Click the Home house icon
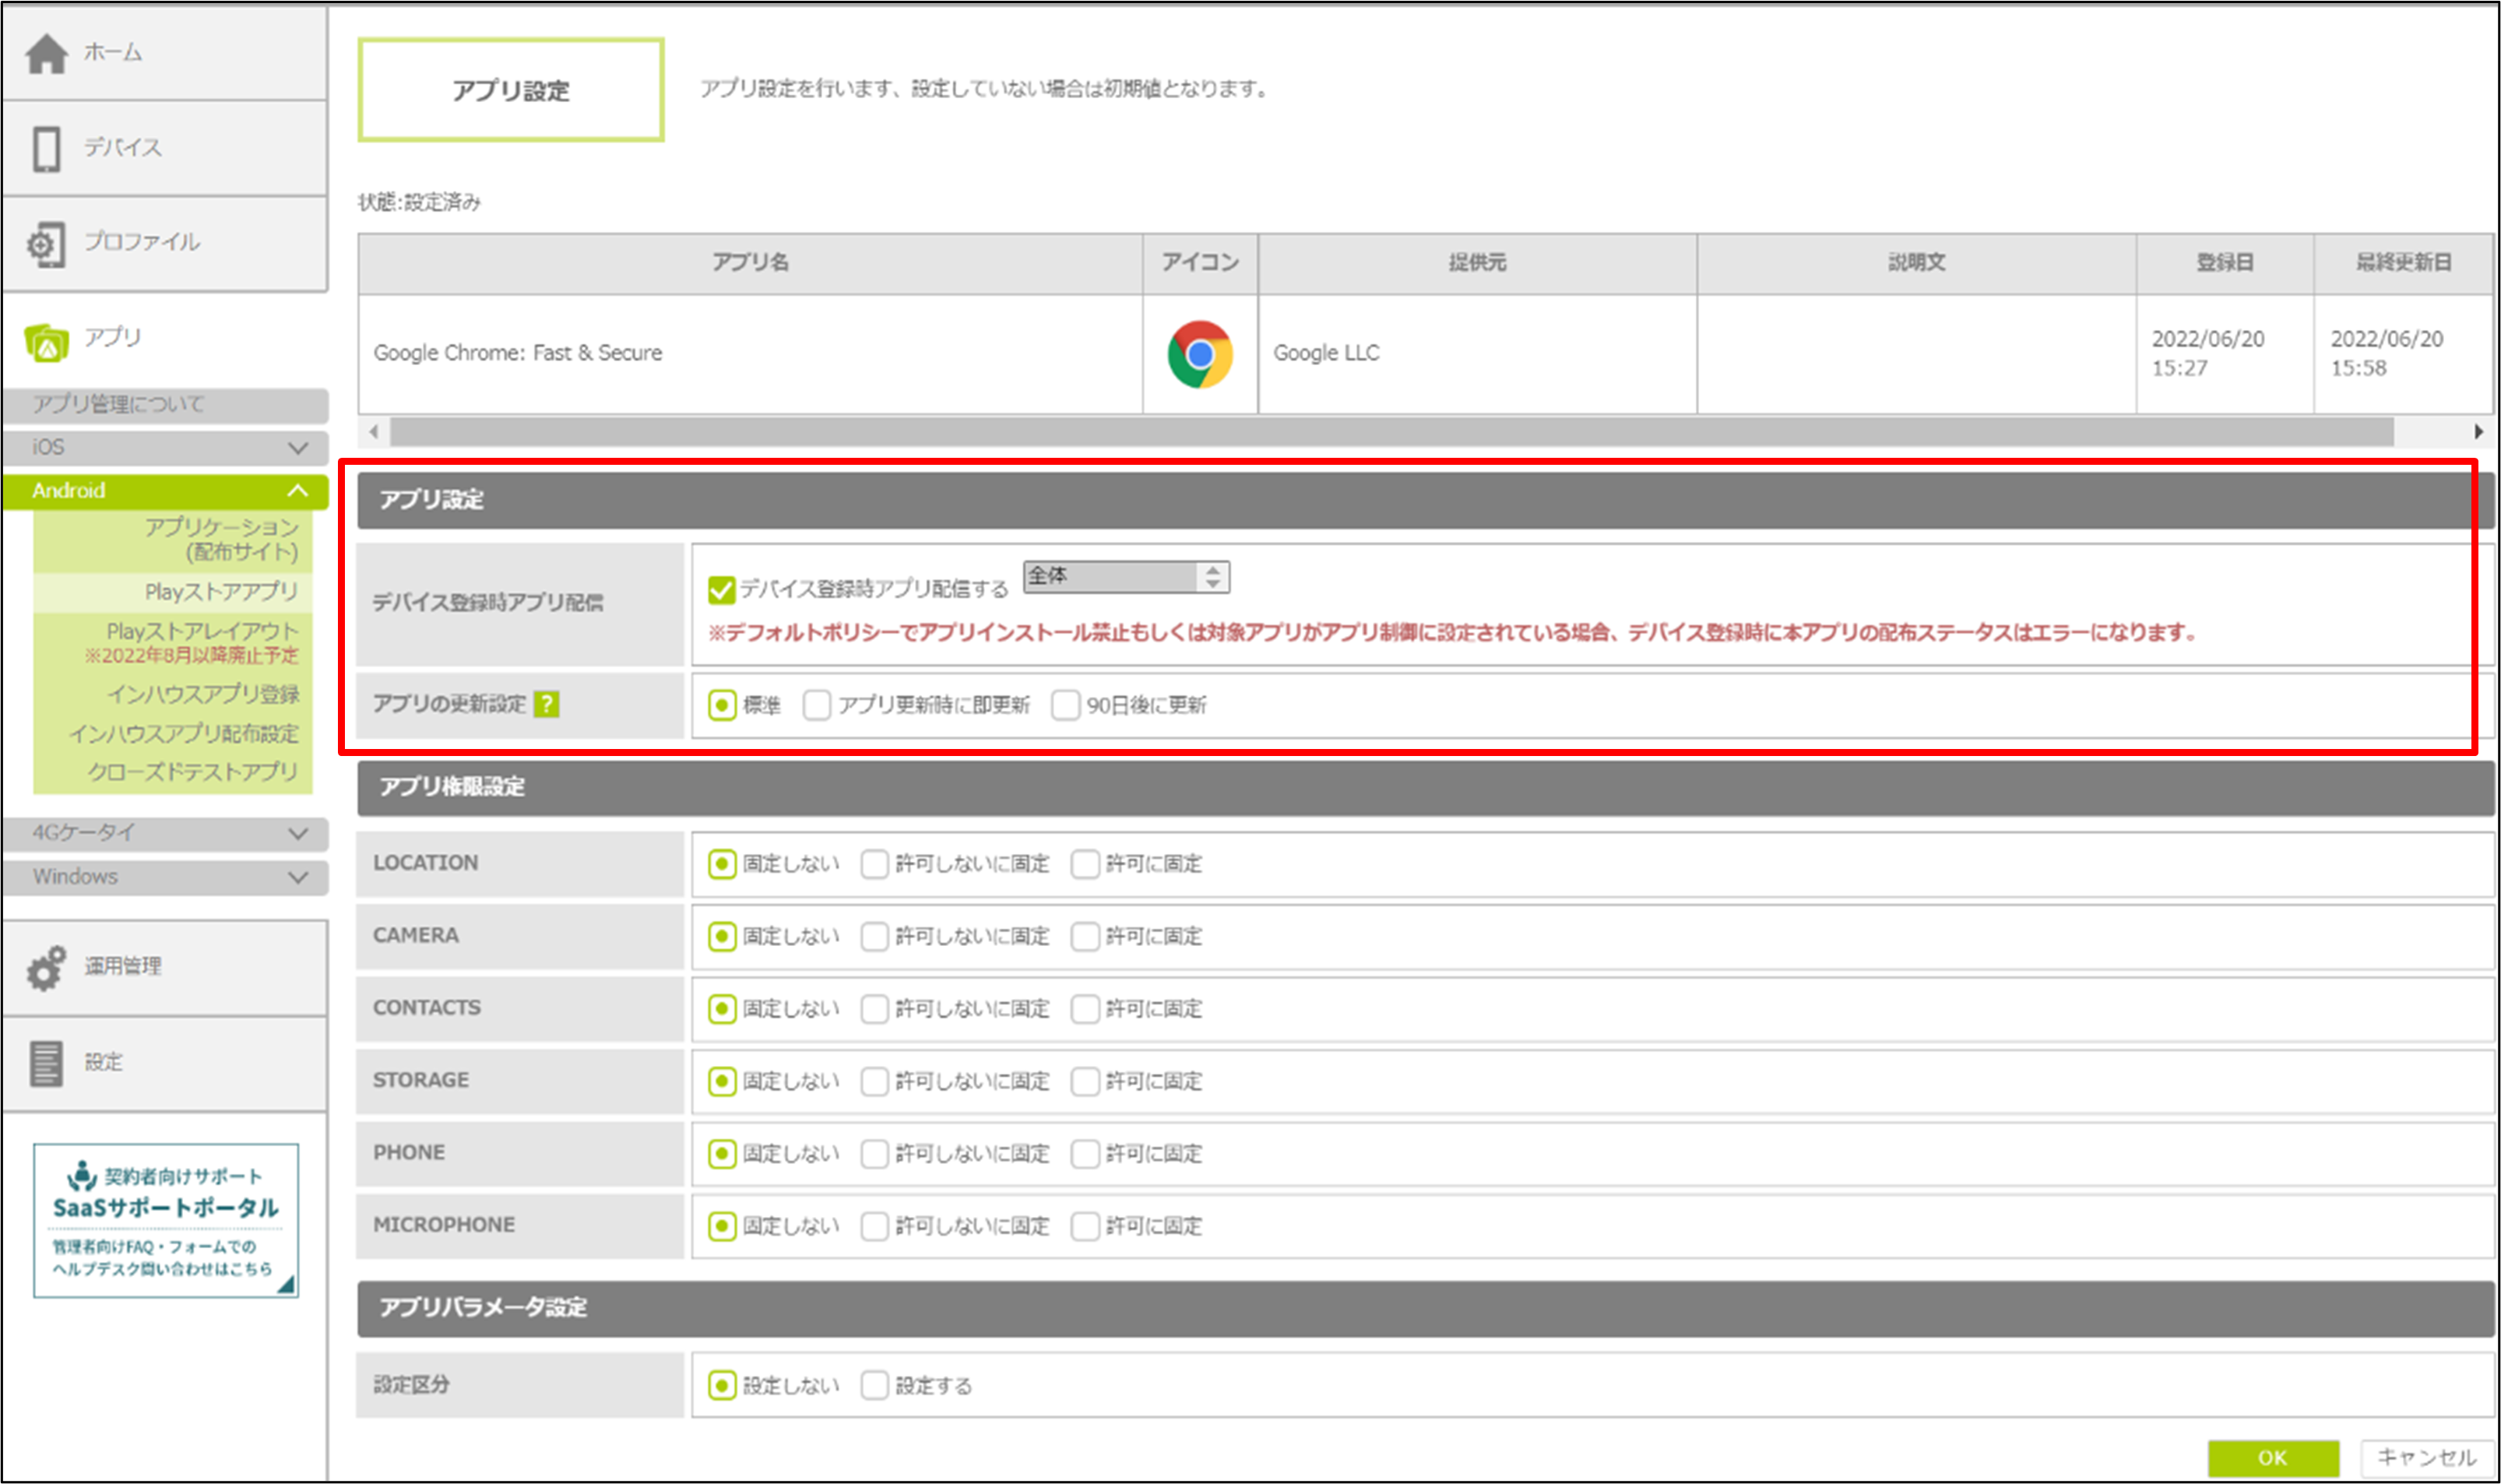Image resolution: width=2501 pixels, height=1484 pixels. pyautogui.click(x=46, y=53)
